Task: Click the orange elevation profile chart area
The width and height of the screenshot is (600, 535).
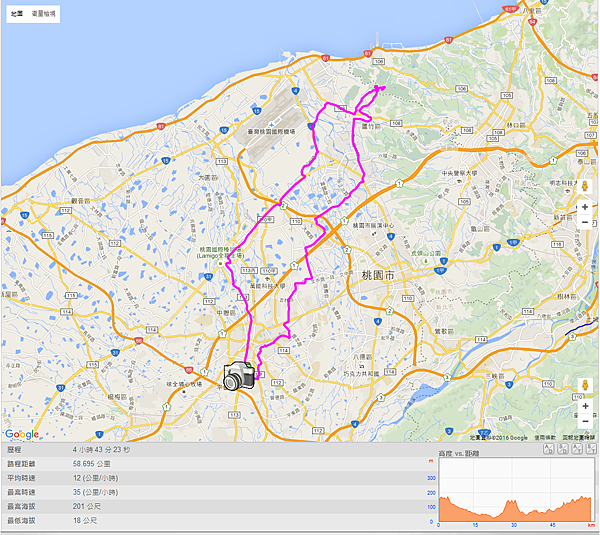Action: 515,511
